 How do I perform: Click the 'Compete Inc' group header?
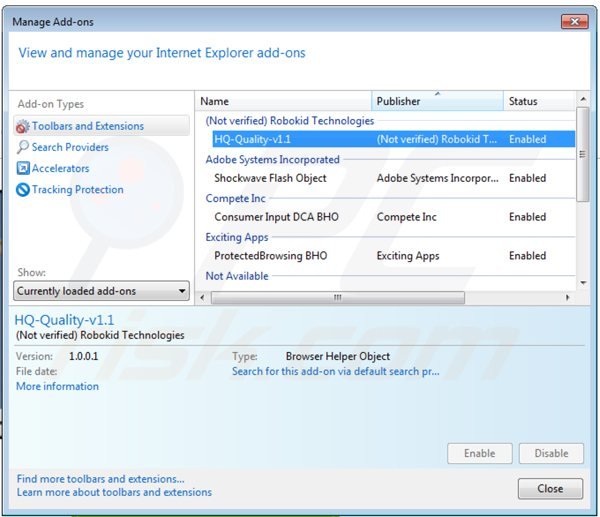(235, 198)
